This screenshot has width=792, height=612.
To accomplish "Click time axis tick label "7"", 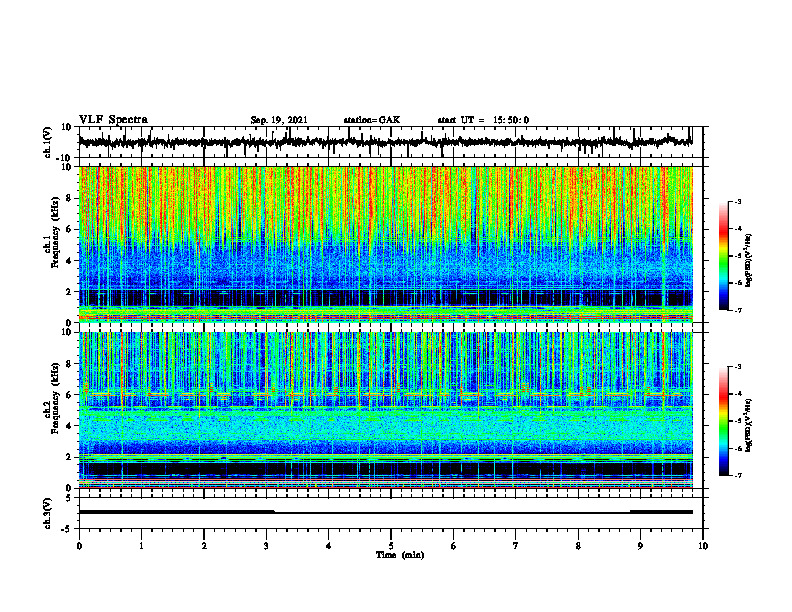I will click(x=516, y=546).
